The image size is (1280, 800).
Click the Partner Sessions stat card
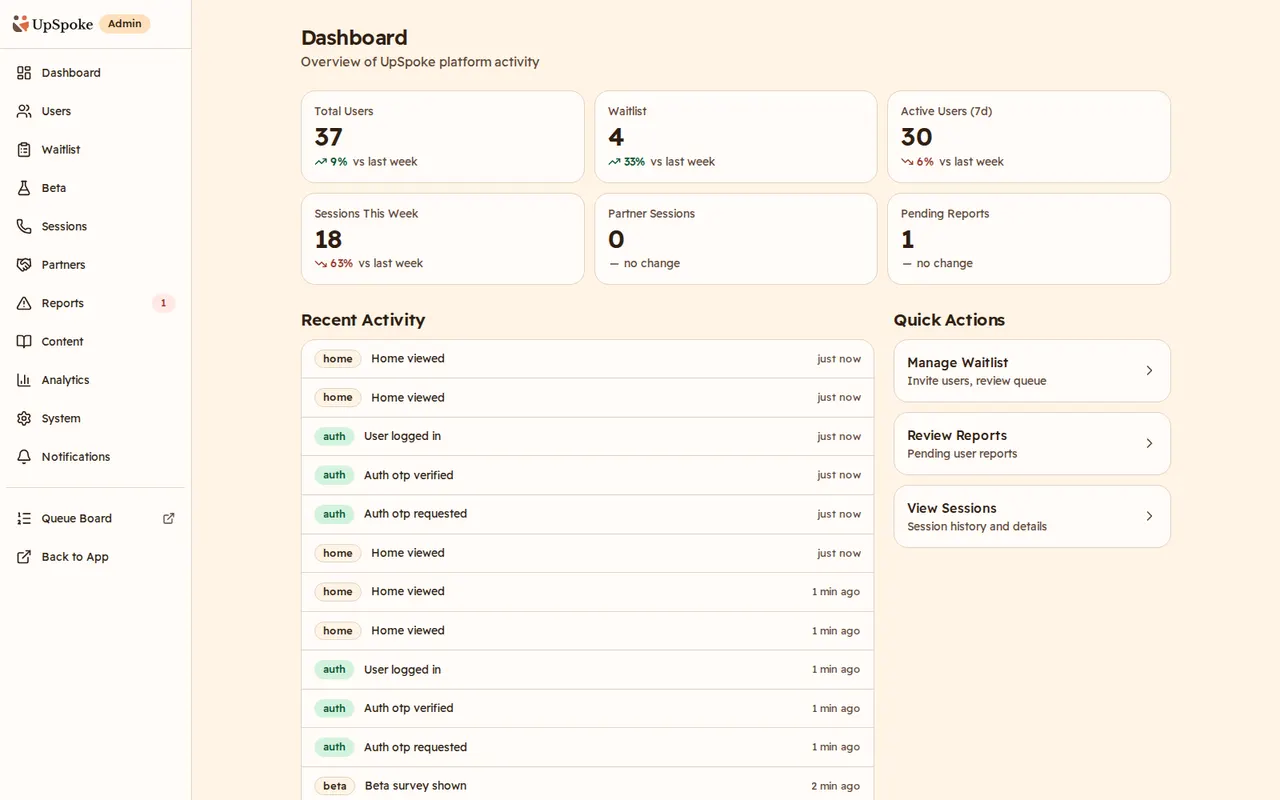tap(736, 239)
